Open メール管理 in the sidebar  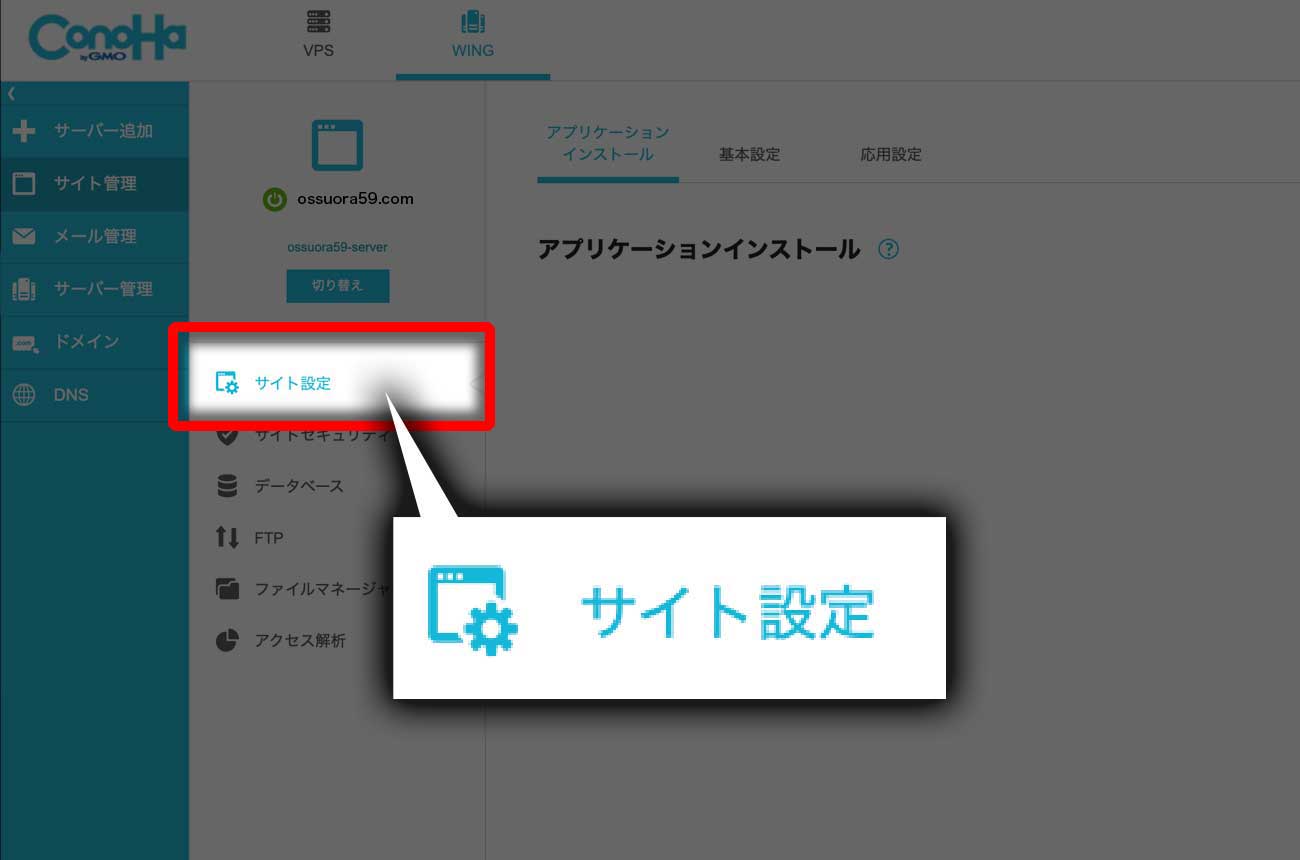tap(94, 237)
